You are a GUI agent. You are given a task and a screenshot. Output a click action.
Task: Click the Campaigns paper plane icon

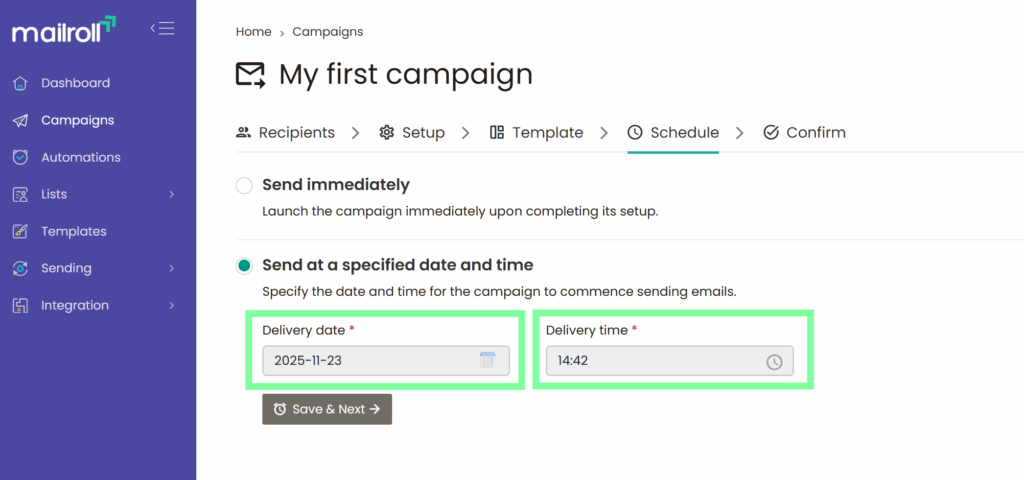pos(20,120)
